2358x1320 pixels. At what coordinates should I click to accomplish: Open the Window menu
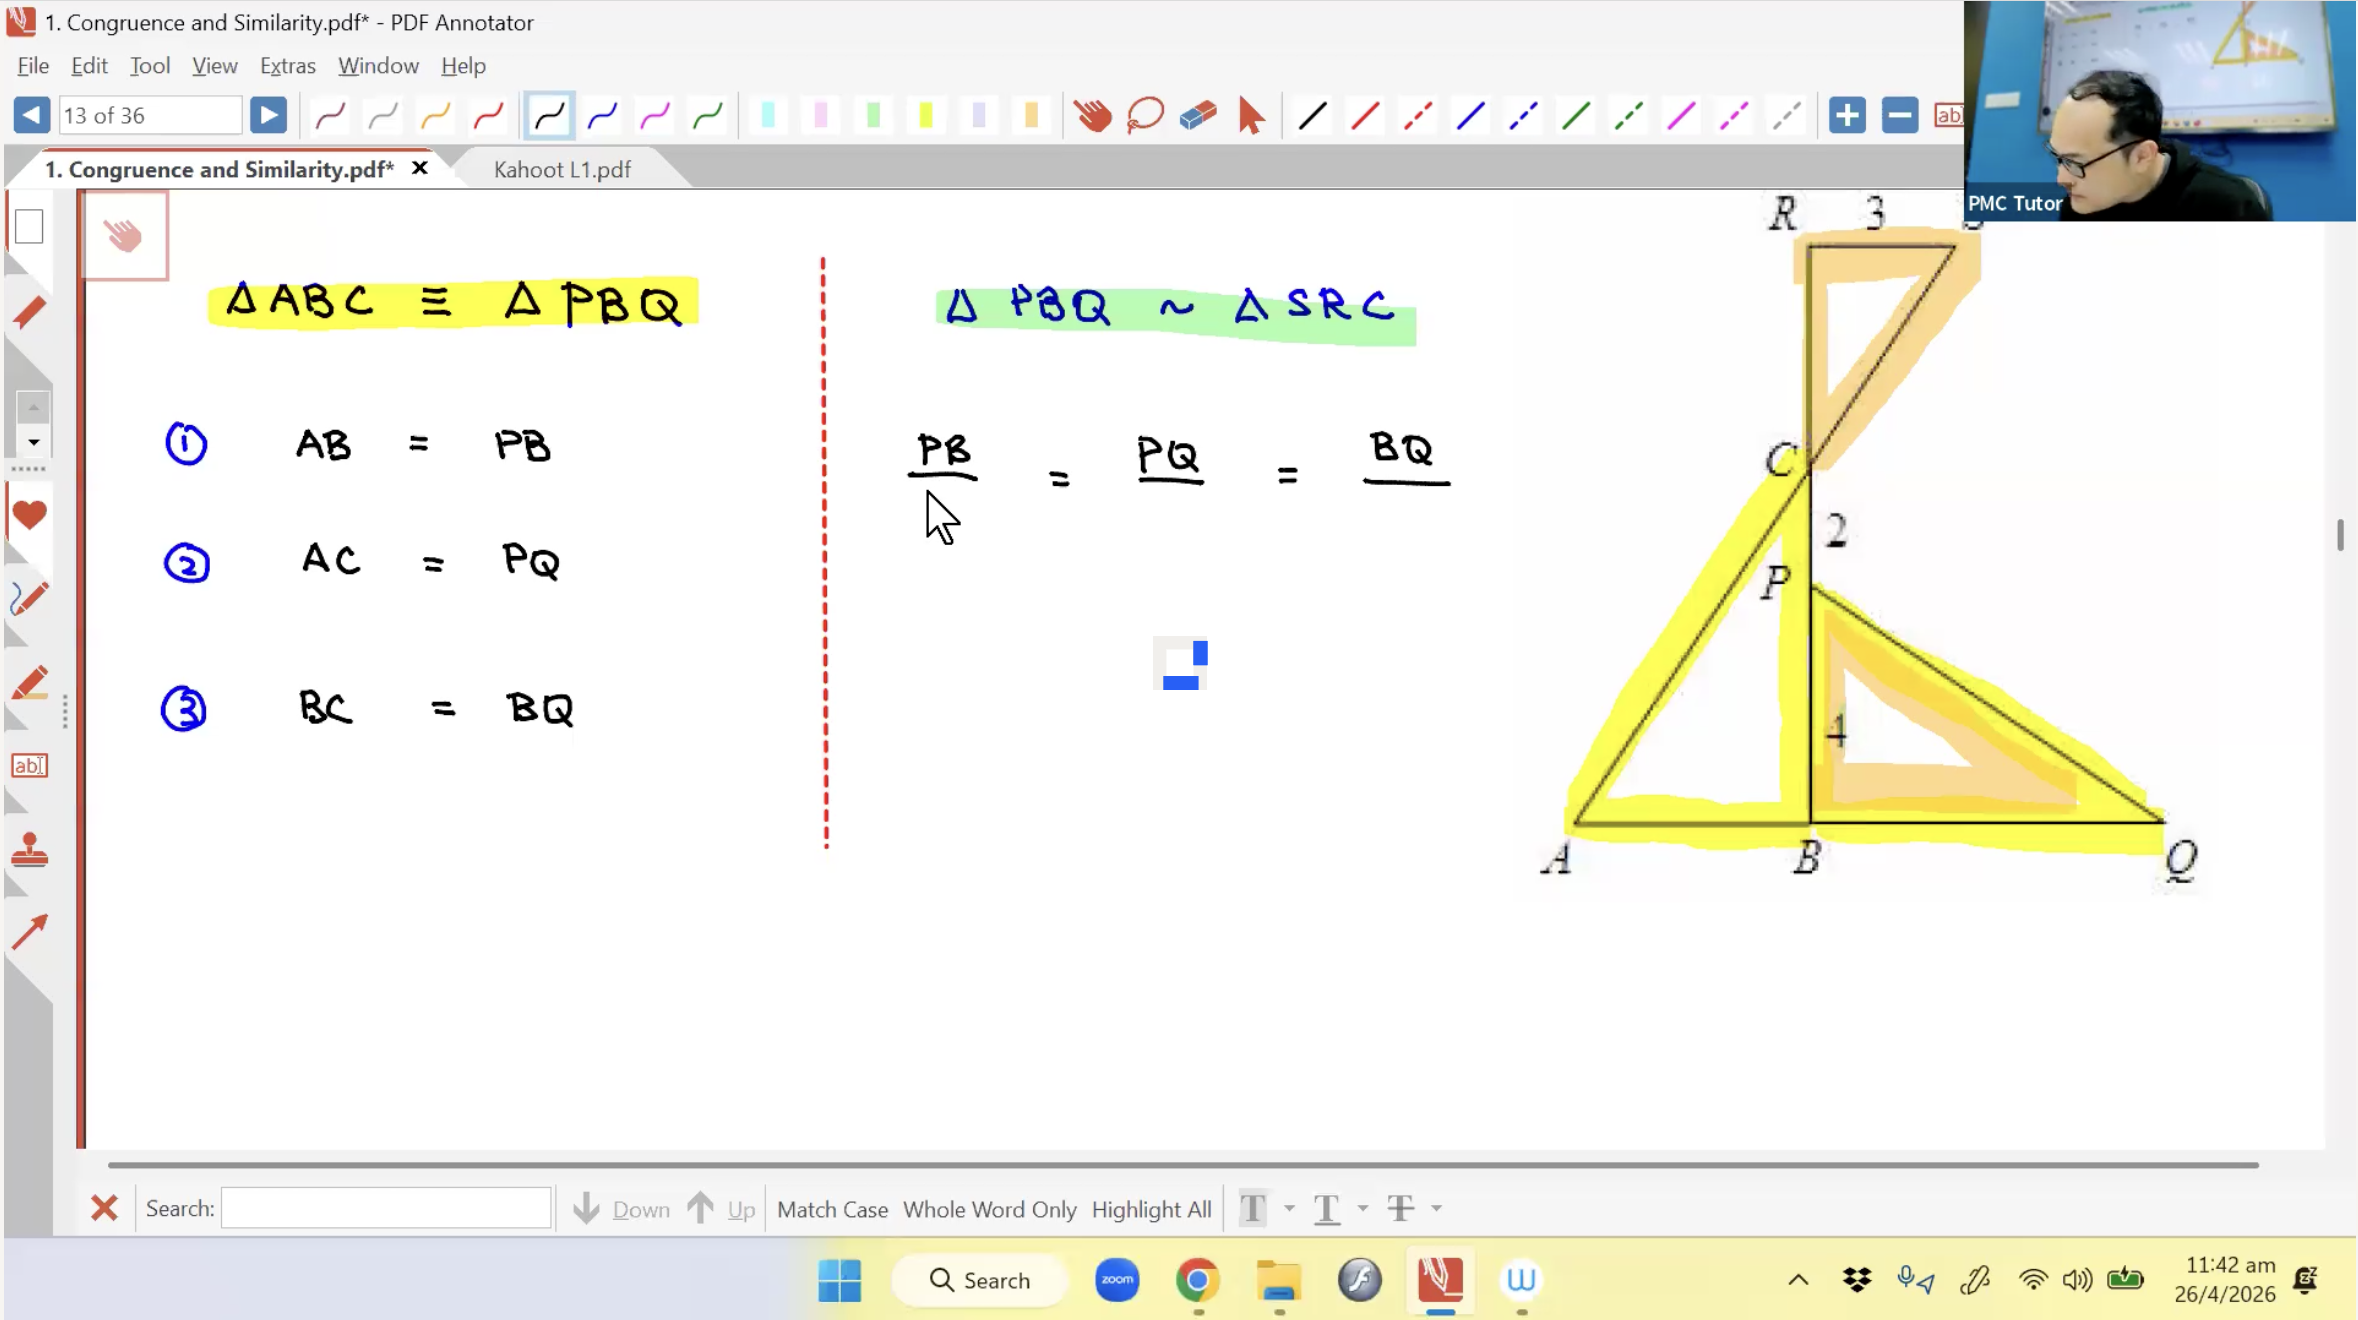point(378,66)
